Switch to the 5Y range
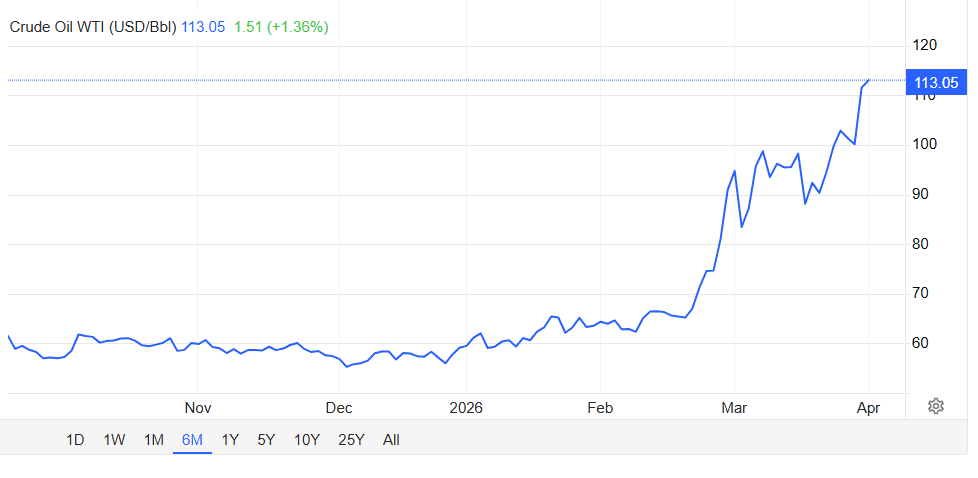Screen dimensions: 978x478 coord(266,440)
